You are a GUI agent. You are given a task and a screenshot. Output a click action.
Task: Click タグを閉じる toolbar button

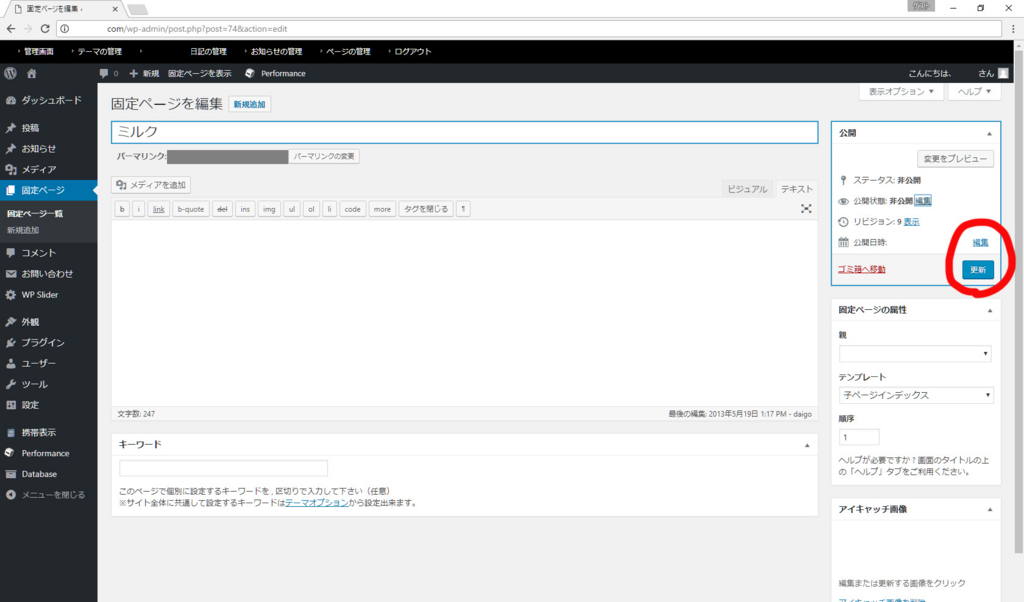pyautogui.click(x=426, y=209)
